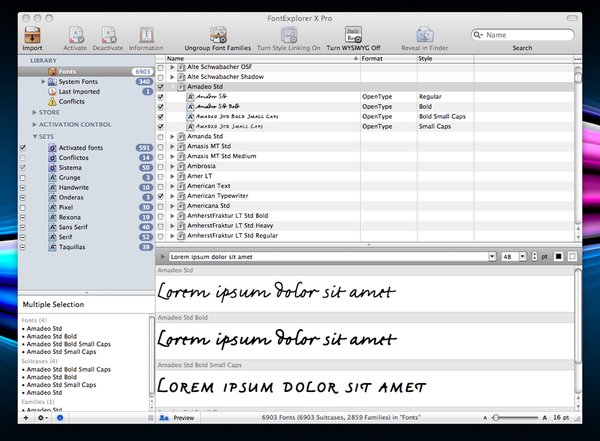Click the Import toolbar icon
Viewport: 600px width, 441px height.
click(32, 35)
